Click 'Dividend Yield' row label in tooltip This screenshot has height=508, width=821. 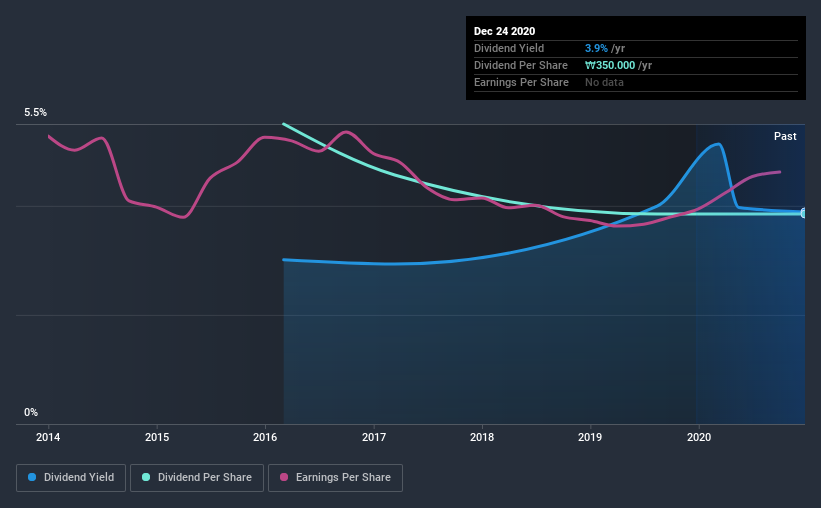(509, 48)
